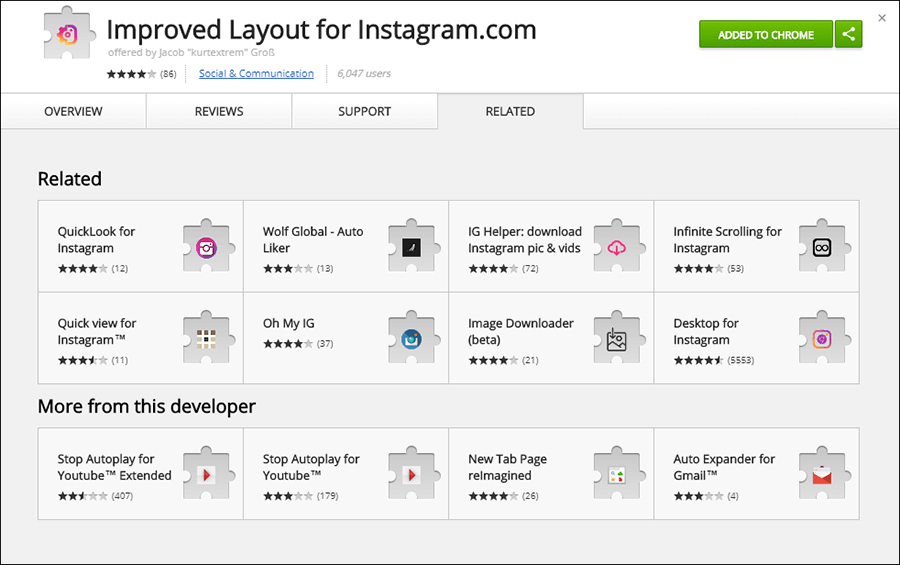Click the Desktop for Instagram title
This screenshot has height=565, width=900.
tap(706, 331)
